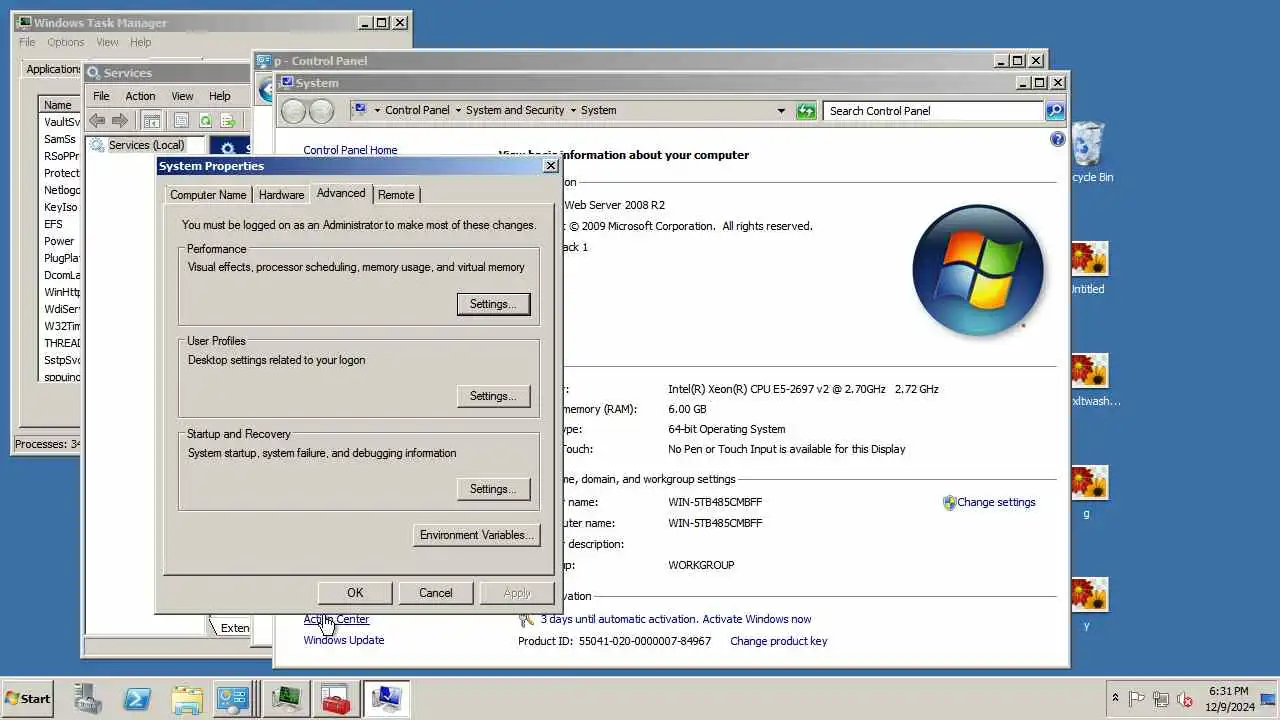The image size is (1280, 720).
Task: Click the Change settings link
Action: click(x=996, y=502)
